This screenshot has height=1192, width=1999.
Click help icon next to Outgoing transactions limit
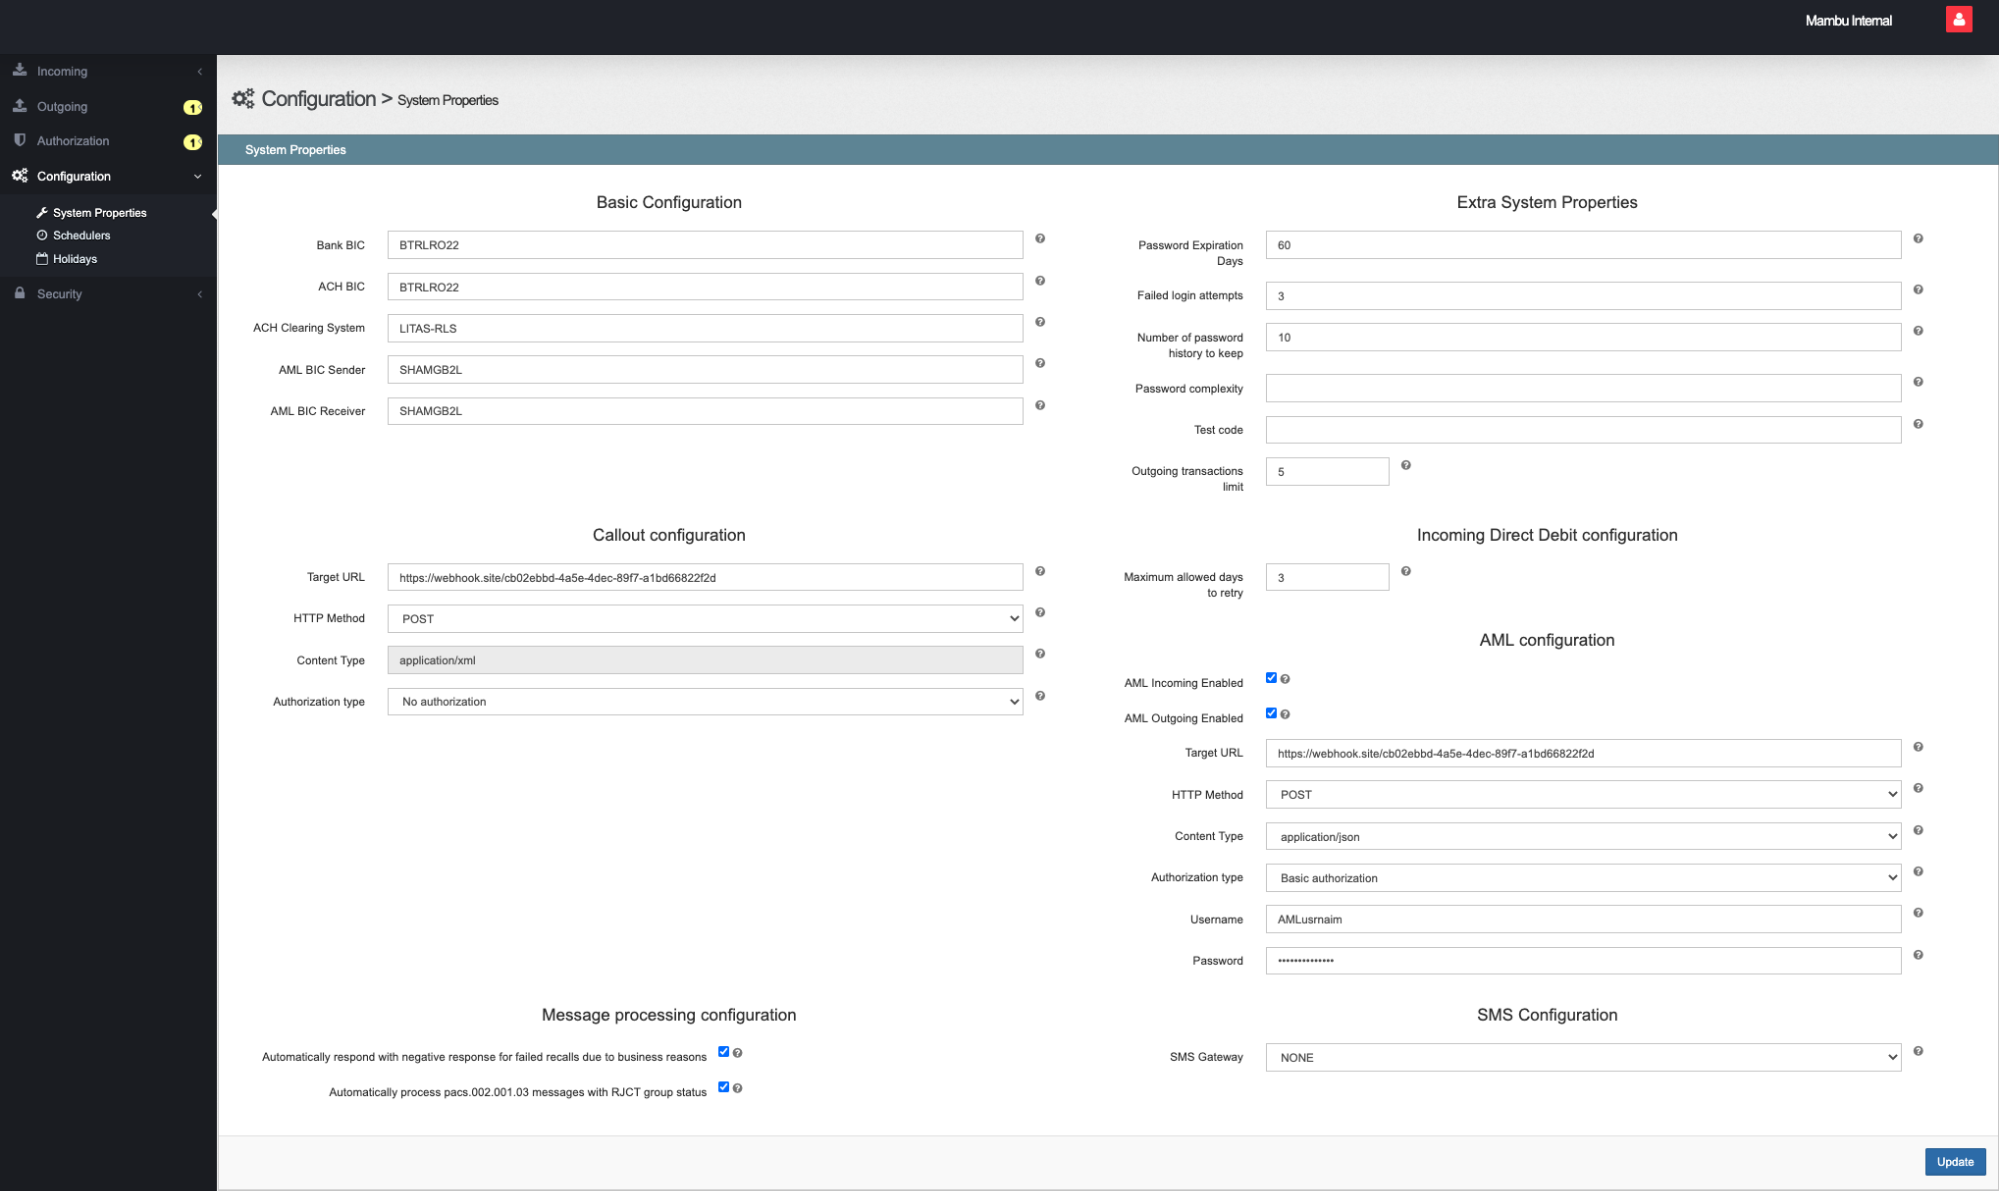(1406, 465)
